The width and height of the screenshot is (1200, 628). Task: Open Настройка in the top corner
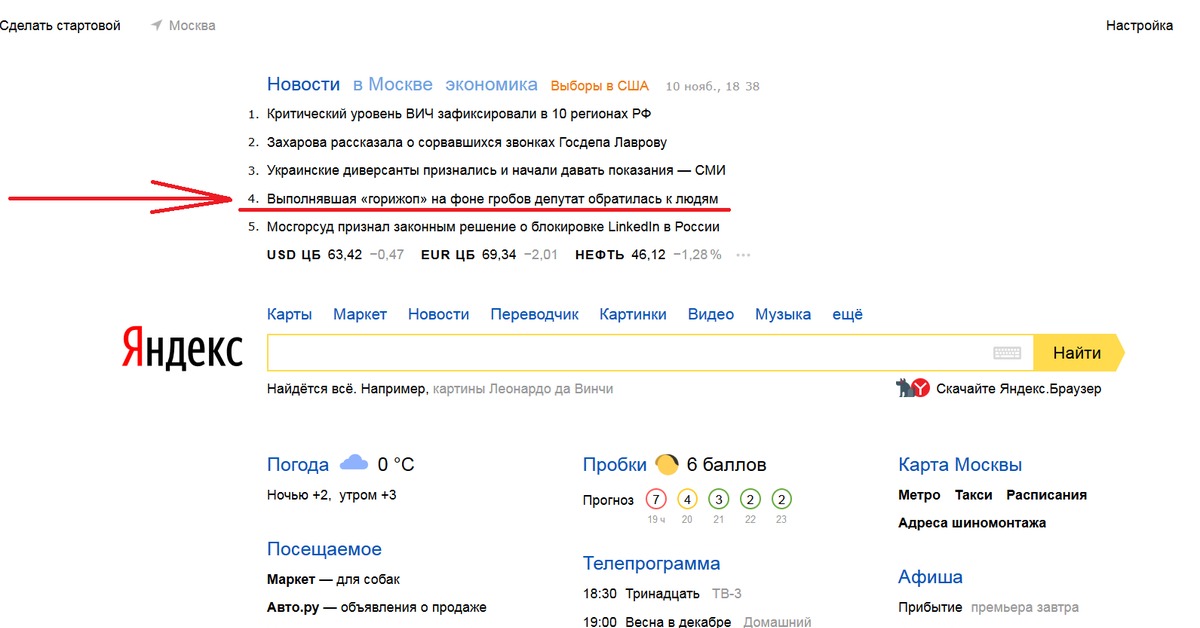(1139, 26)
